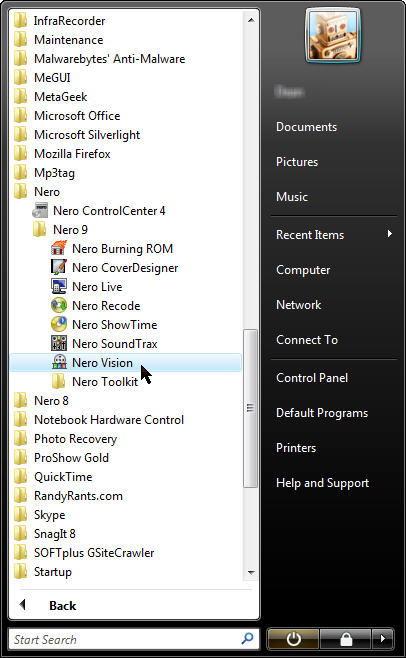This screenshot has width=406, height=658.
Task: Open Control Panel from the right pane
Action: pyautogui.click(x=312, y=378)
